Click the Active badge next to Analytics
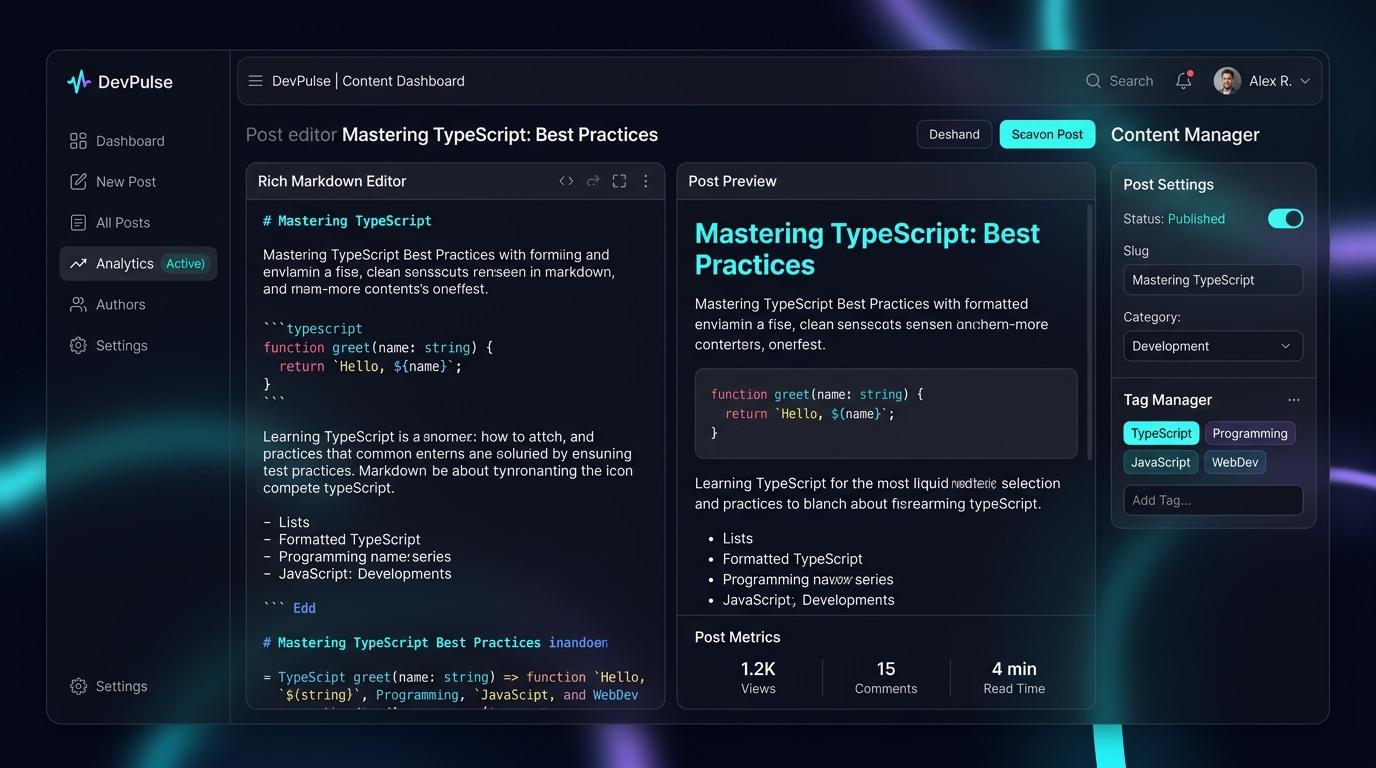The width and height of the screenshot is (1376, 768). [x=185, y=264]
